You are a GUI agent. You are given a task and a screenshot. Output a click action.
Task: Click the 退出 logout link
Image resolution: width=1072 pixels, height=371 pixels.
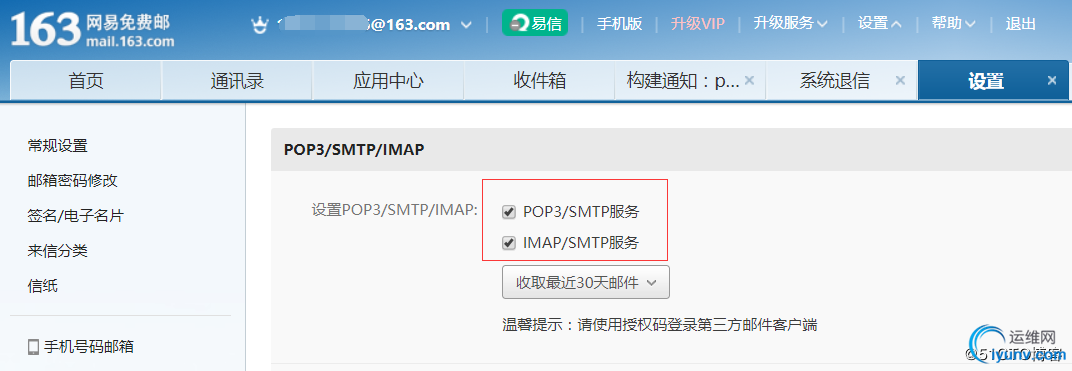pyautogui.click(x=1021, y=24)
